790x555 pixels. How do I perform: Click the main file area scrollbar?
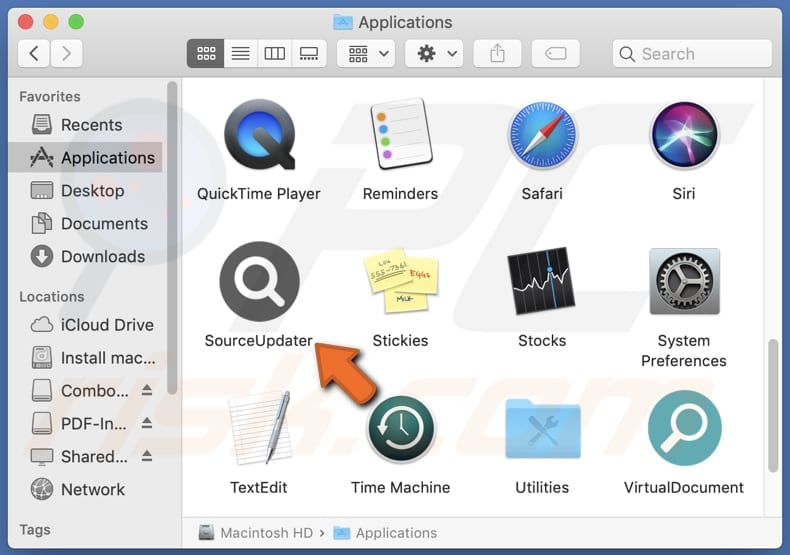point(773,405)
